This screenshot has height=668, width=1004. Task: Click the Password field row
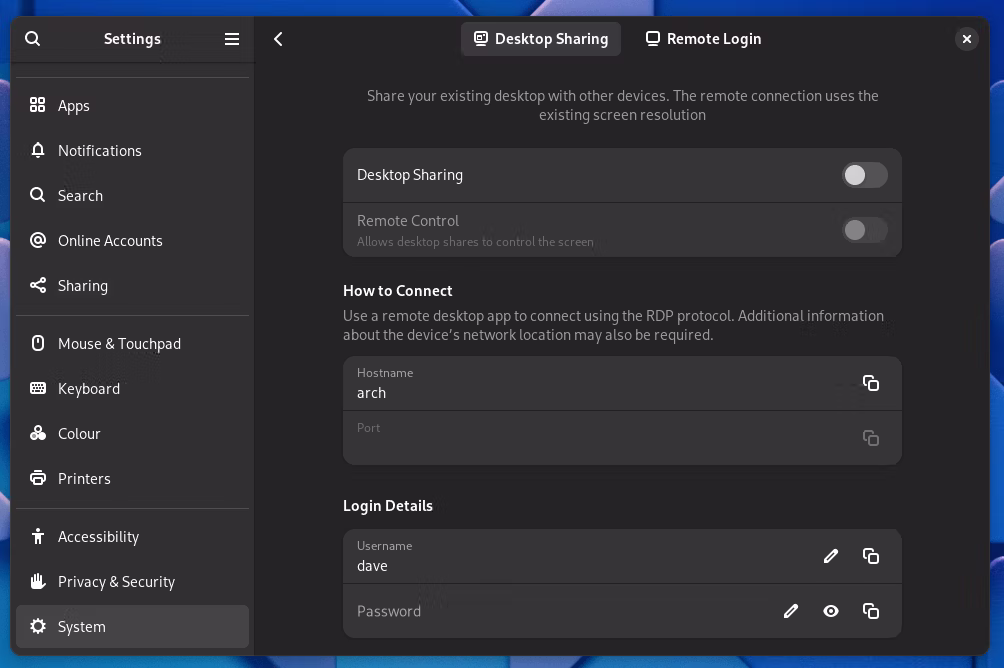click(550, 611)
